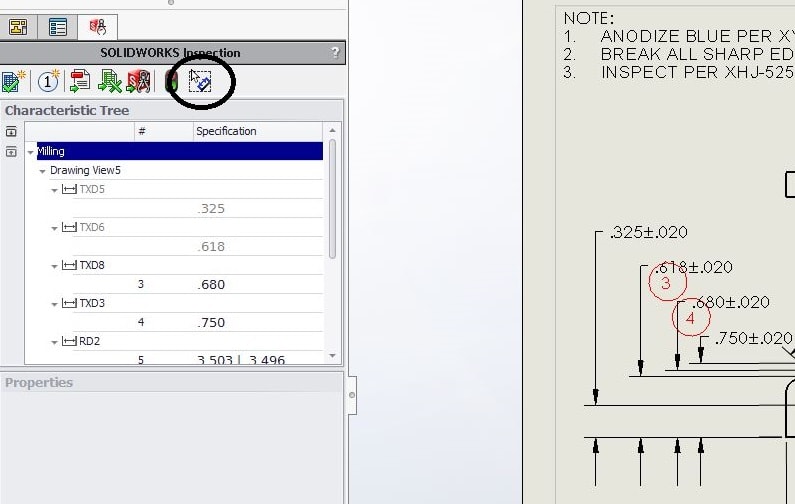This screenshot has height=504, width=795.
Task: Click the tree scrollbar down arrow
Action: click(333, 356)
